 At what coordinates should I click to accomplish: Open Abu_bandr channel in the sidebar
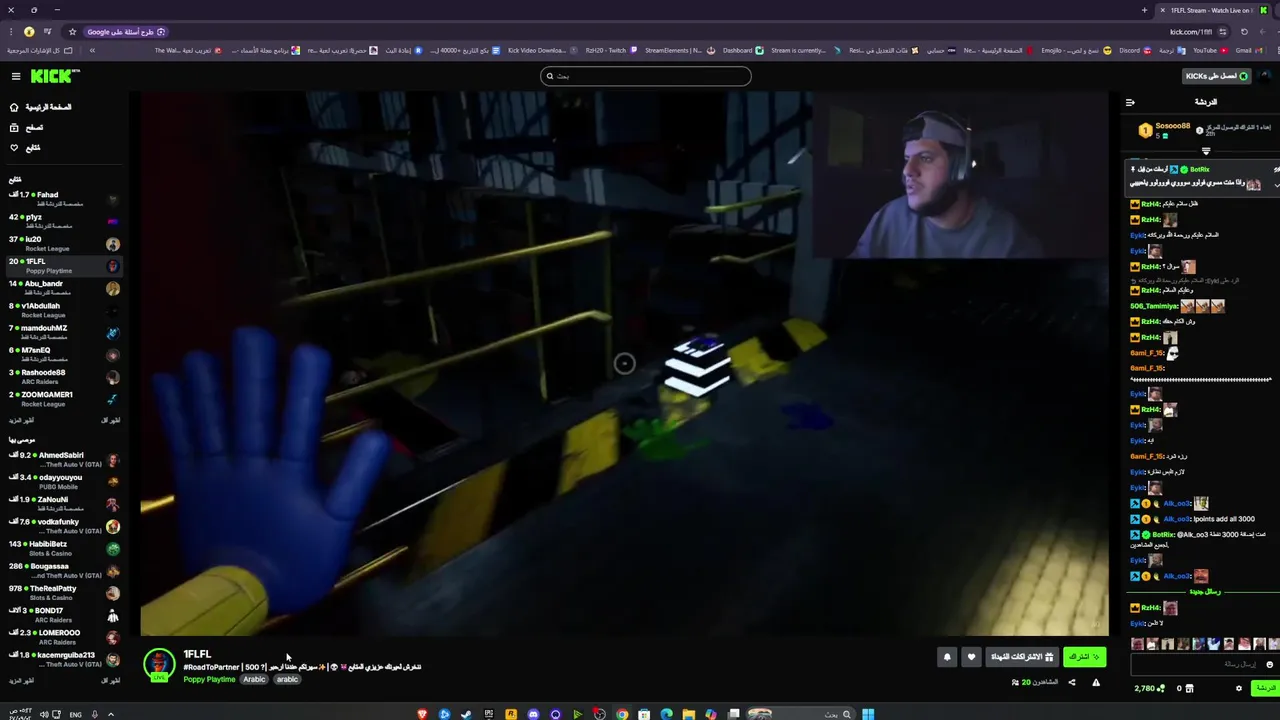63,288
